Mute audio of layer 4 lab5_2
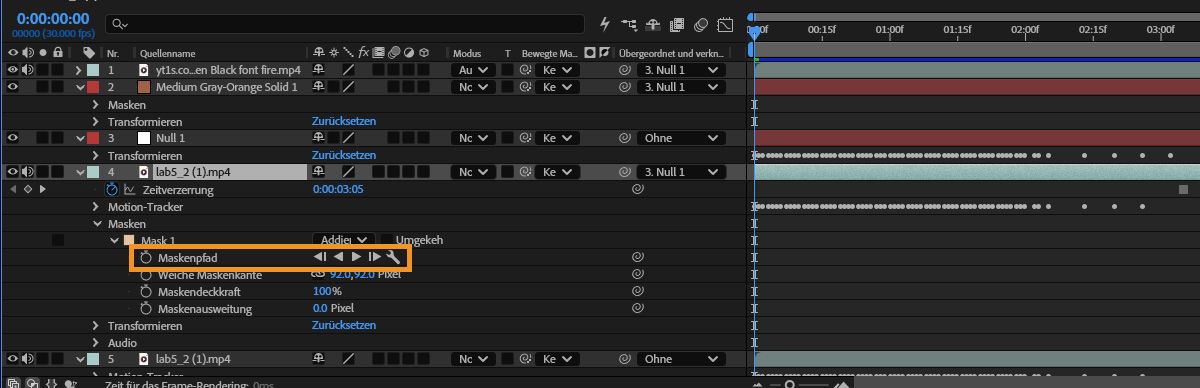The width and height of the screenshot is (1200, 388). 27,172
